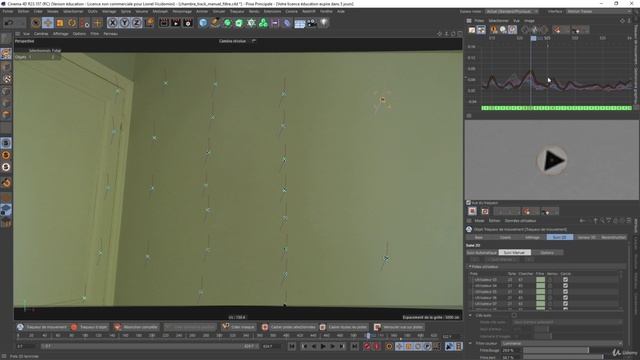Toggle the Clés auto checkbox
Image resolution: width=640 pixels, height=360 pixels.
(x=514, y=315)
